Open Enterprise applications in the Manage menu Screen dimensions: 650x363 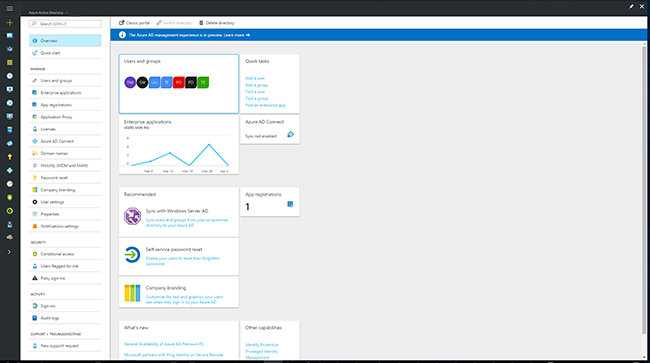pos(65,93)
